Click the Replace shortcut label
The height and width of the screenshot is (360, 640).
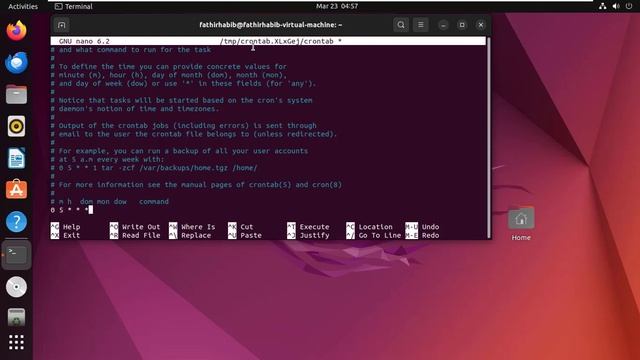point(196,236)
